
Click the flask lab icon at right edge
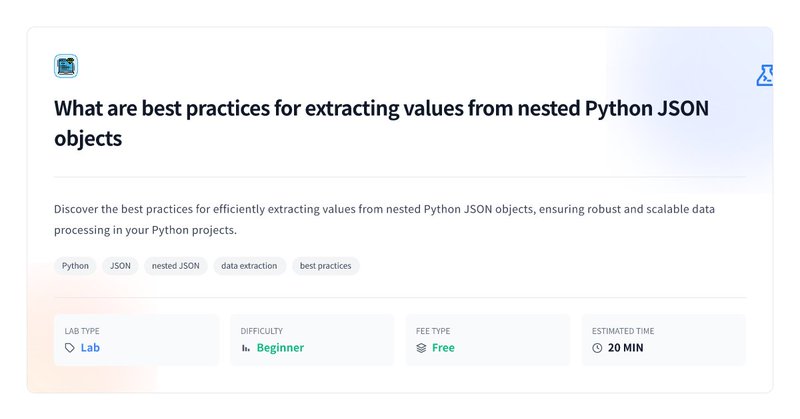[x=764, y=76]
